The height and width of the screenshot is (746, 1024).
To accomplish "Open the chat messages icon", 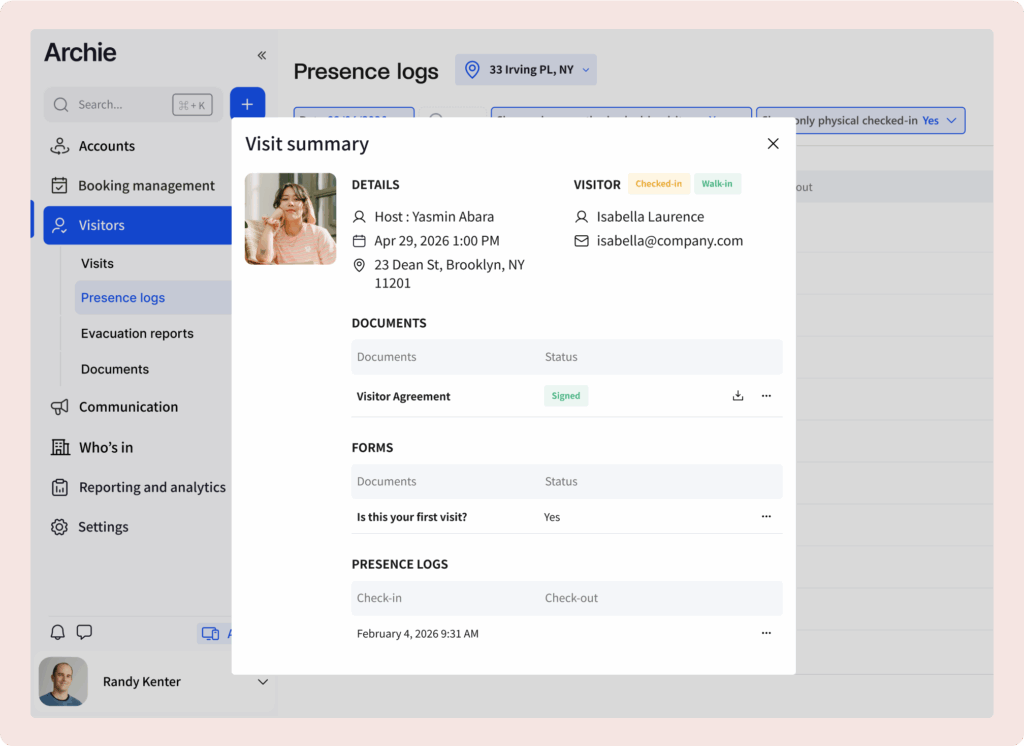I will tap(85, 632).
